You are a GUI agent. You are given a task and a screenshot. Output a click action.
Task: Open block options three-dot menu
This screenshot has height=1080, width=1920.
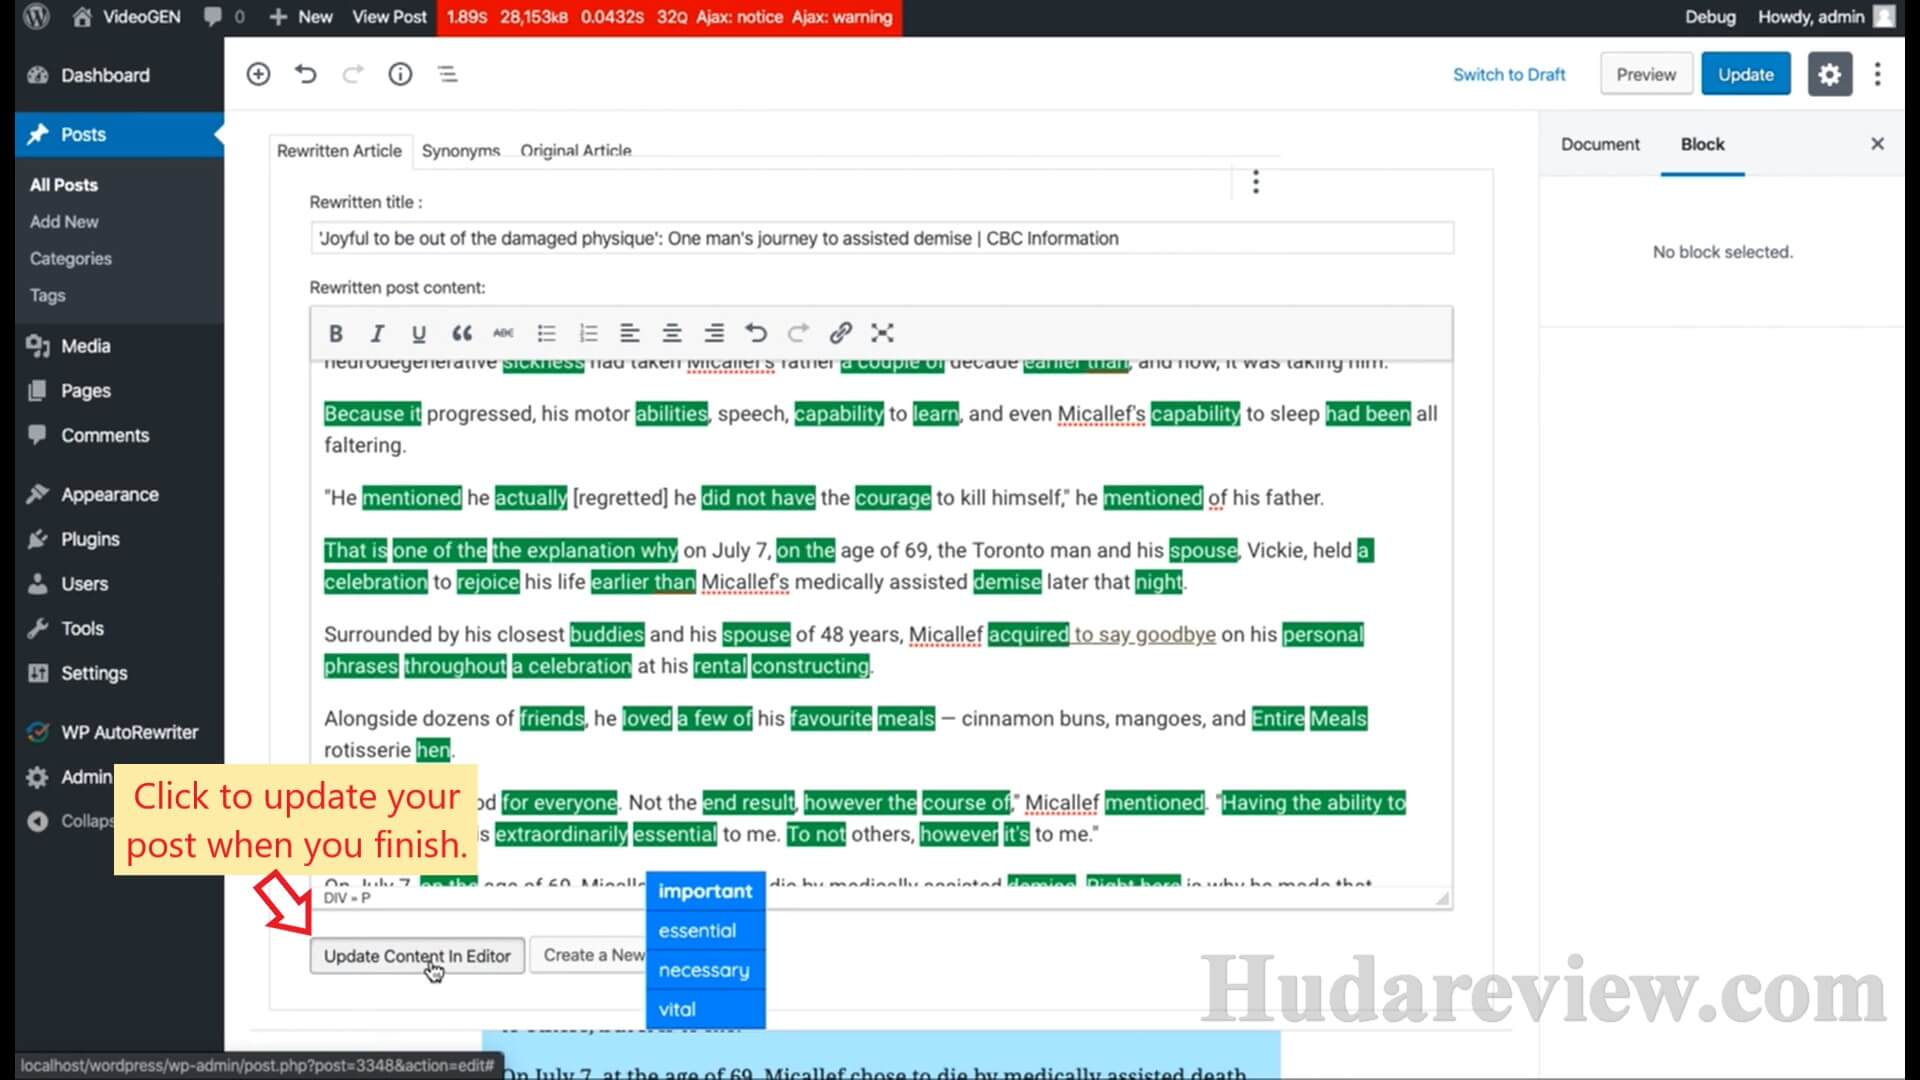pos(1256,182)
